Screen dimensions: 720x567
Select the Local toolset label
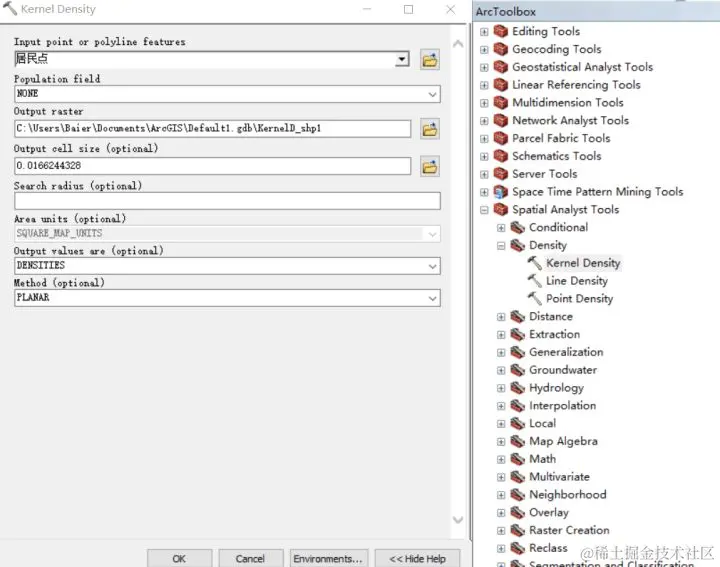[x=542, y=423]
